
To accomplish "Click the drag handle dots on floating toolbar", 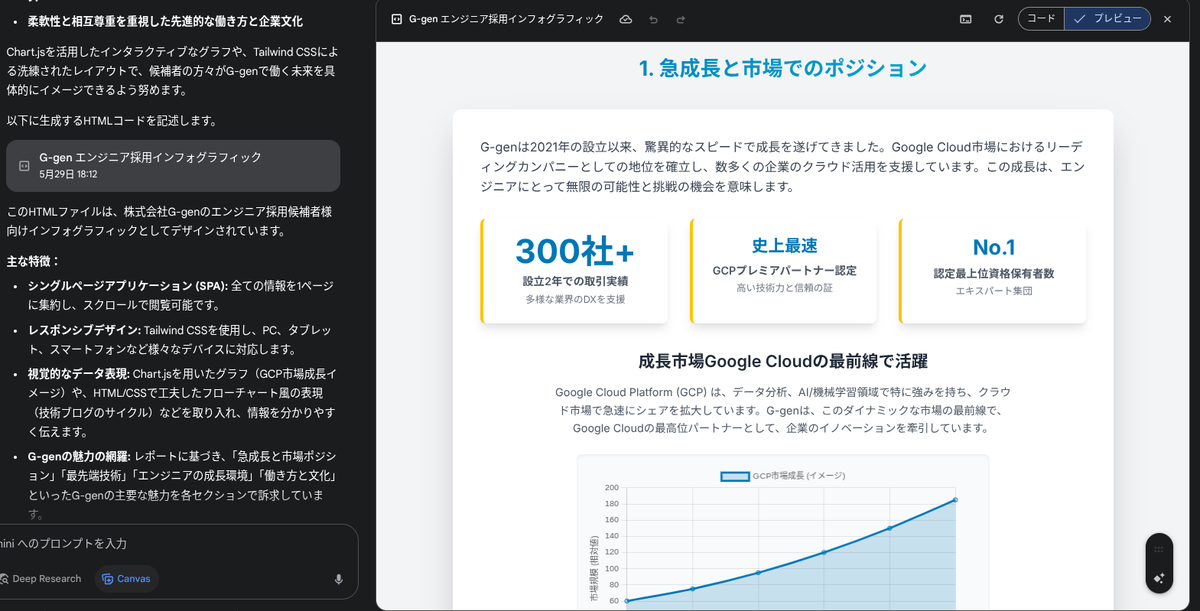I will [1159, 548].
